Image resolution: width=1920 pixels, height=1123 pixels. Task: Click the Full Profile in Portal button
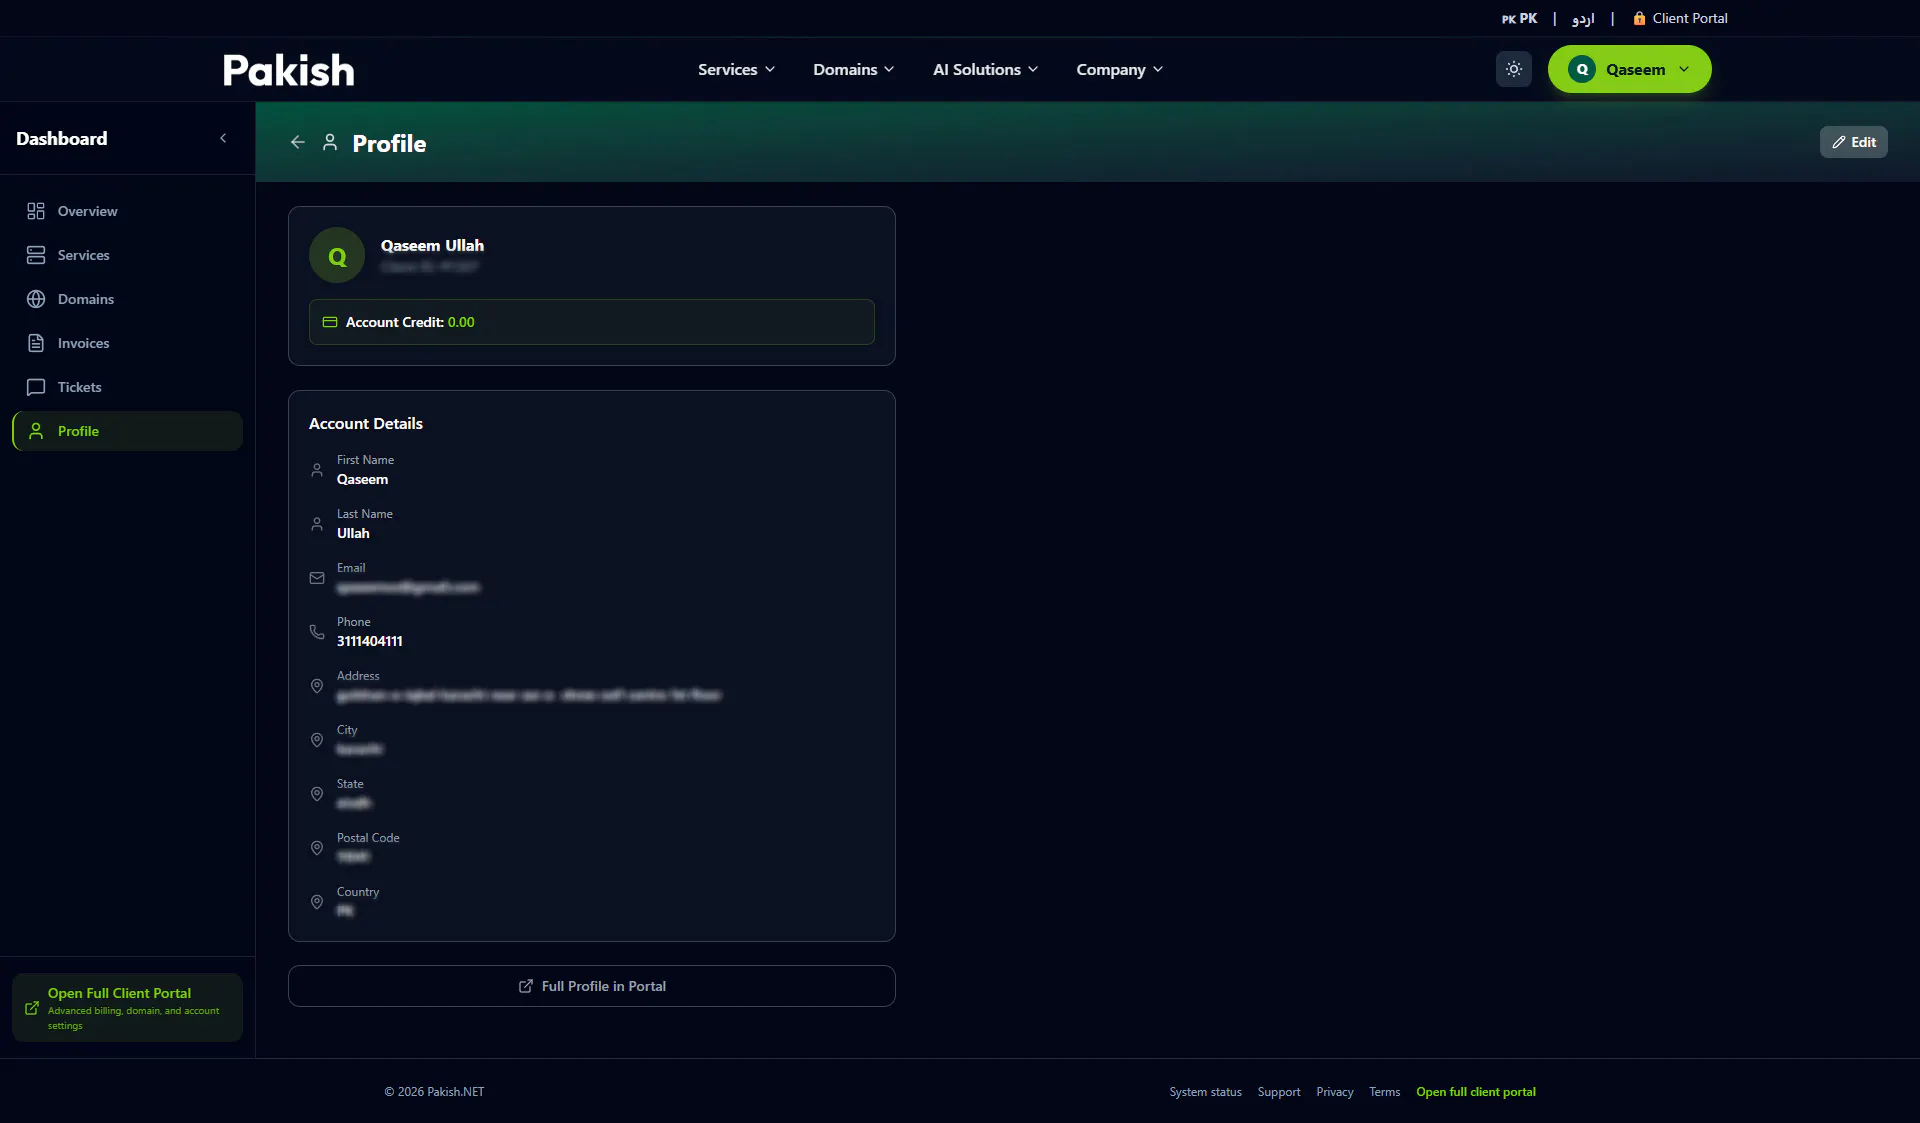(x=591, y=986)
